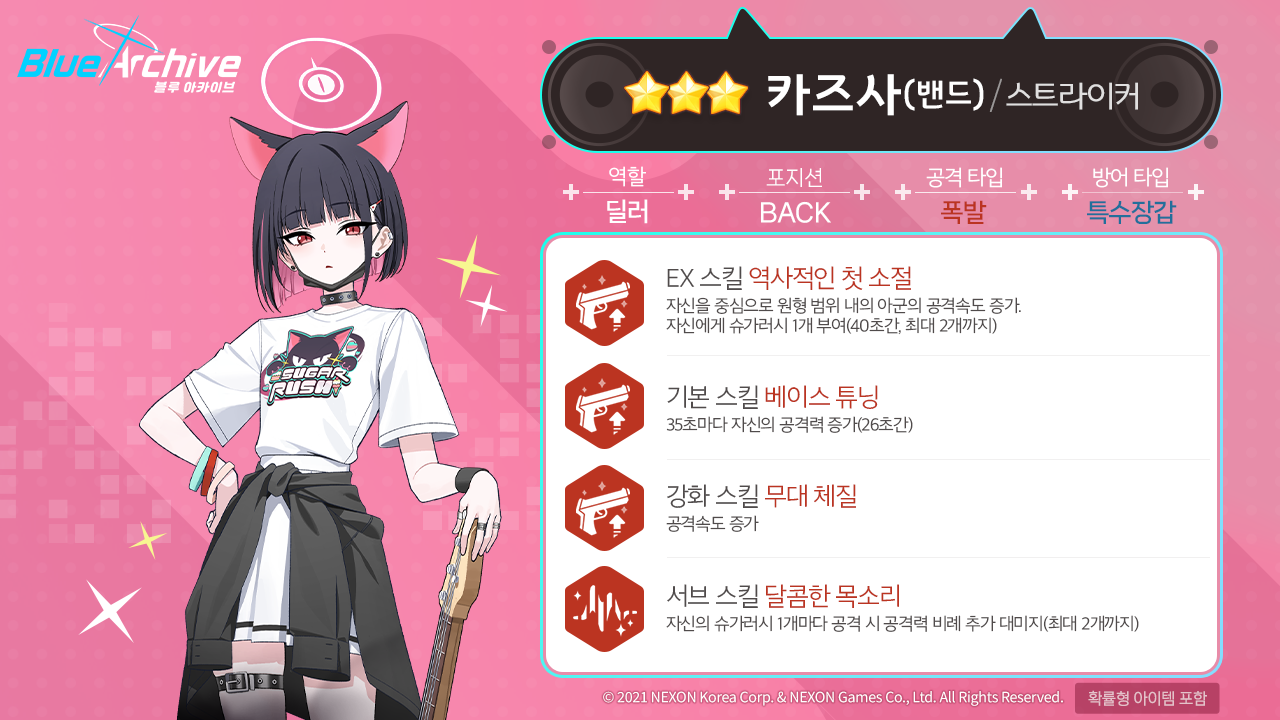
Task: Select the third gold star
Action: pyautogui.click(x=727, y=94)
